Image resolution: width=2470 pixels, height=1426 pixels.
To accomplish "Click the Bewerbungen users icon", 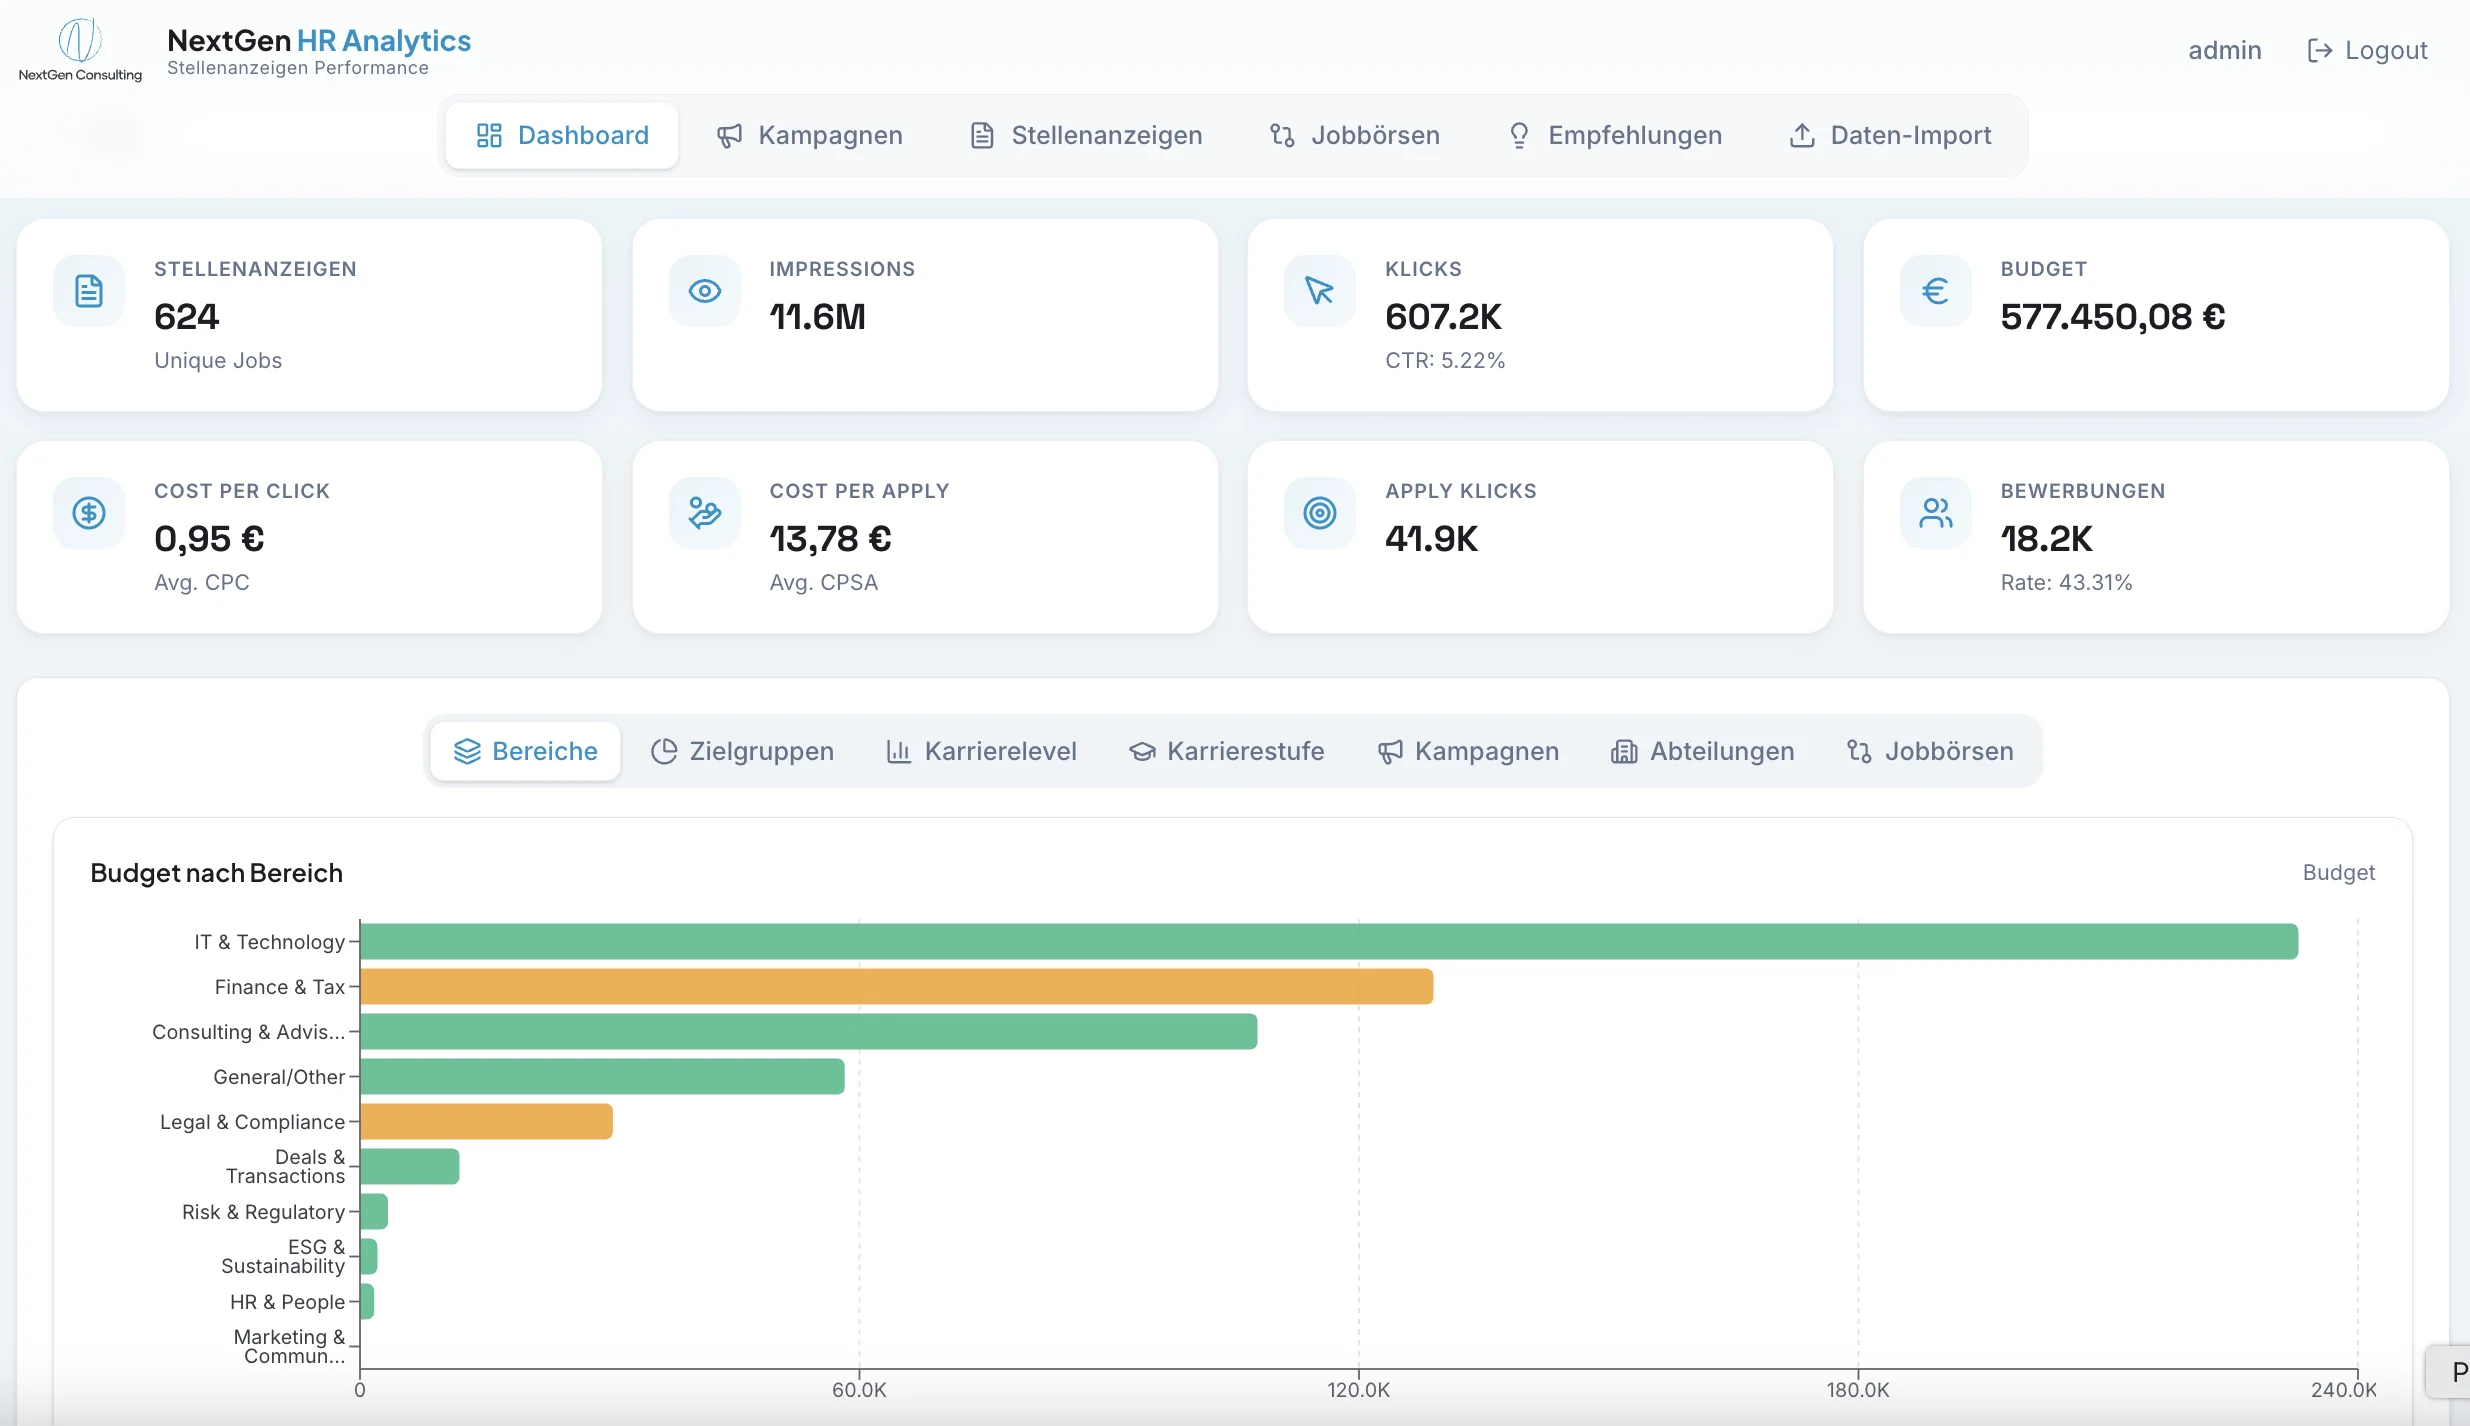I will point(1936,513).
